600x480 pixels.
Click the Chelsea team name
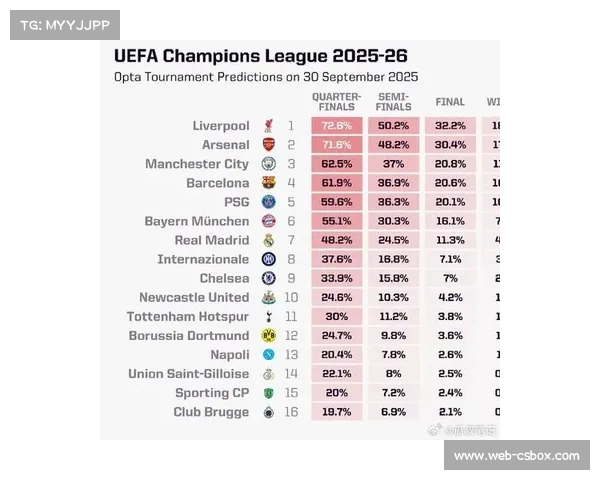(x=224, y=278)
